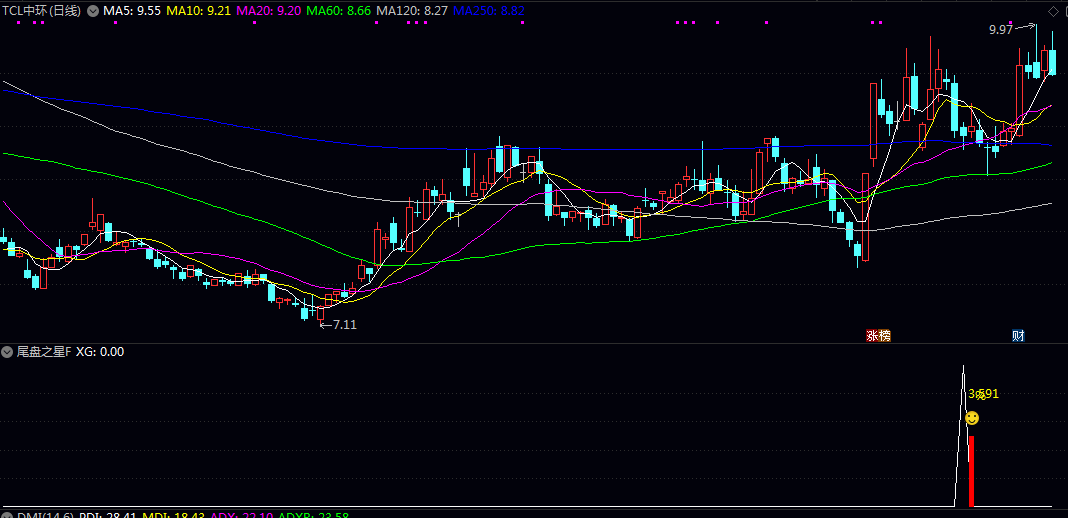Open the main chart indicator dropdown arrow
The height and width of the screenshot is (518, 1068).
tap(94, 11)
